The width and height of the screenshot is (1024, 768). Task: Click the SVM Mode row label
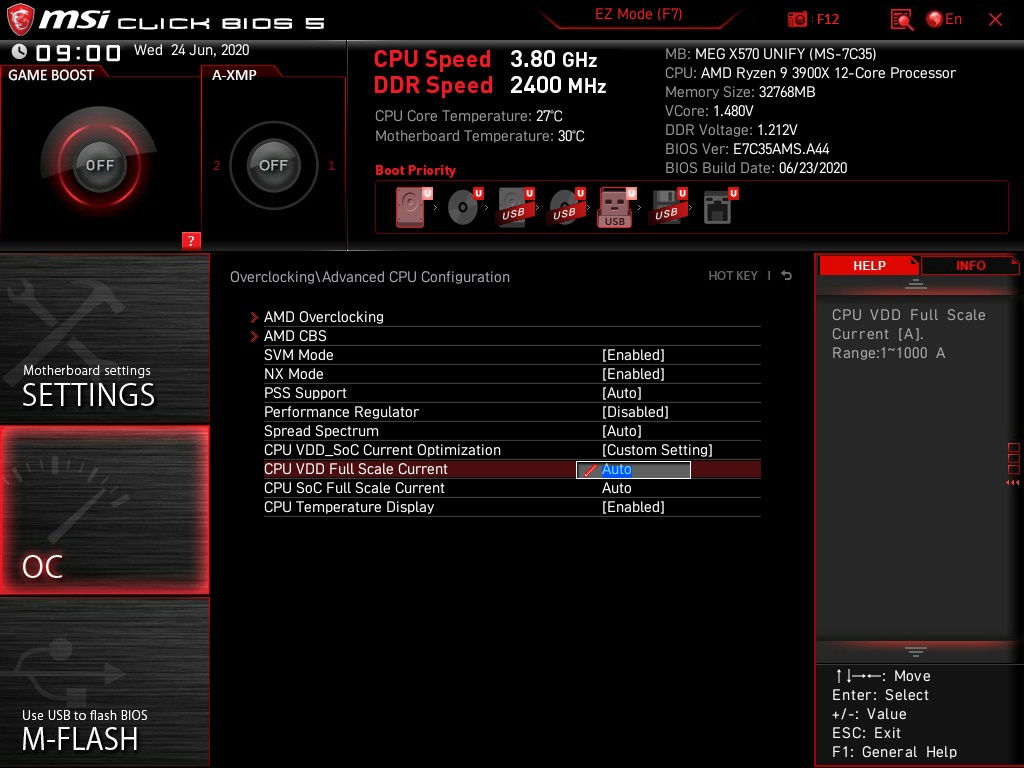click(x=298, y=355)
